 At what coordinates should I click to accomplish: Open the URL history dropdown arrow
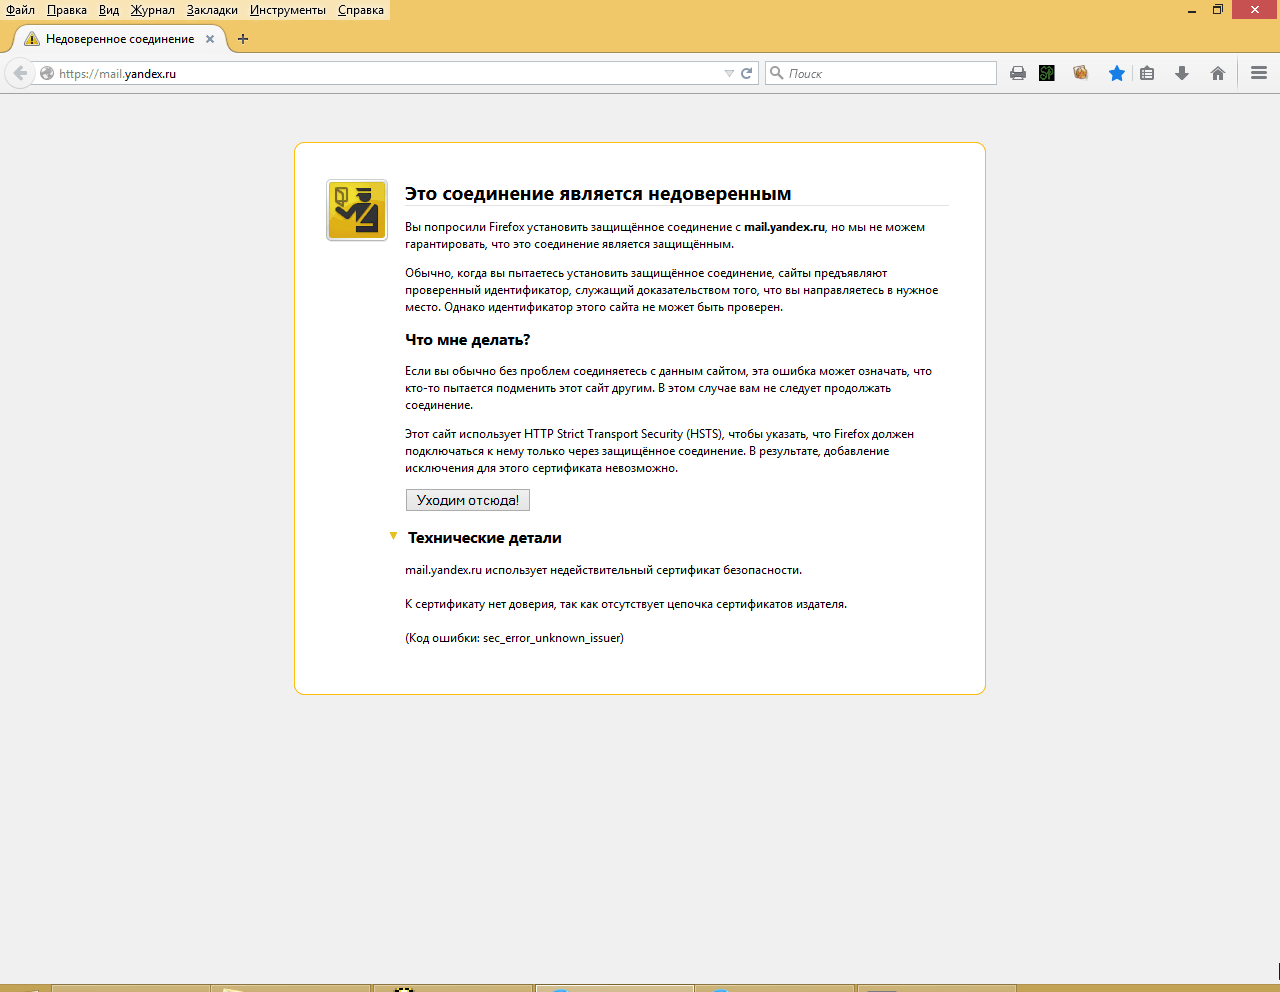[x=729, y=73]
